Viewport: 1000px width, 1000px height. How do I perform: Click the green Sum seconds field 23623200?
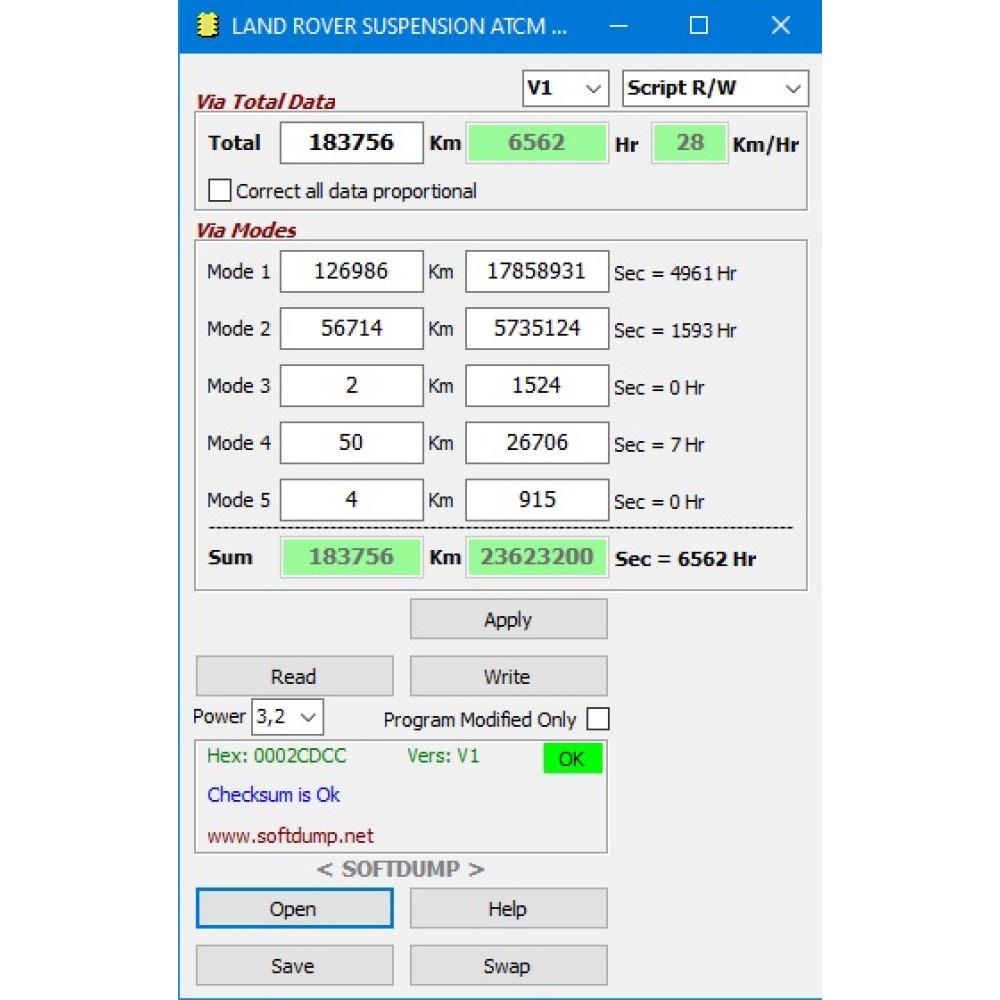[537, 557]
